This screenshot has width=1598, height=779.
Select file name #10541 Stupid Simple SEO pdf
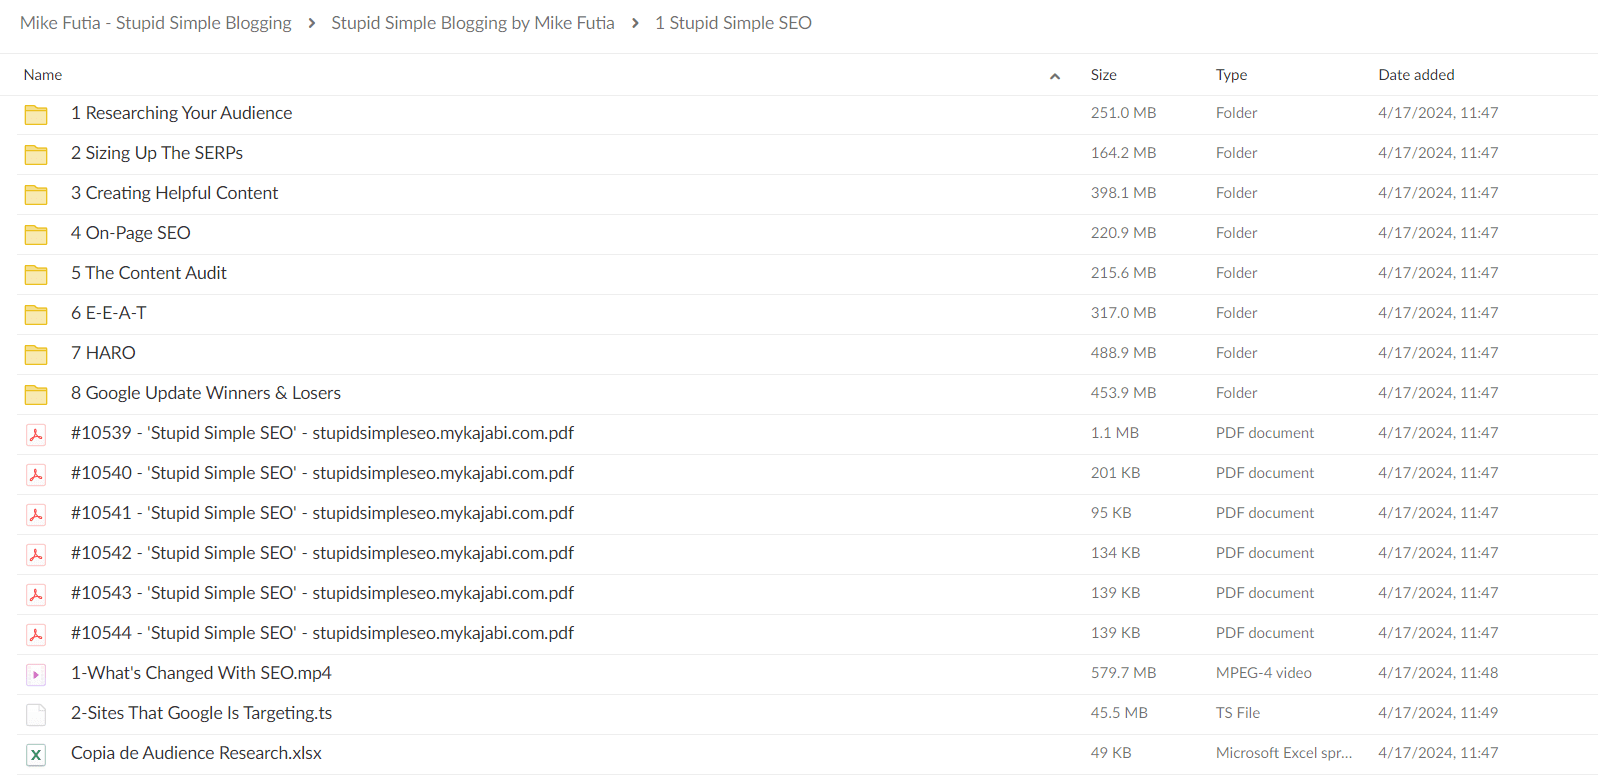(322, 513)
